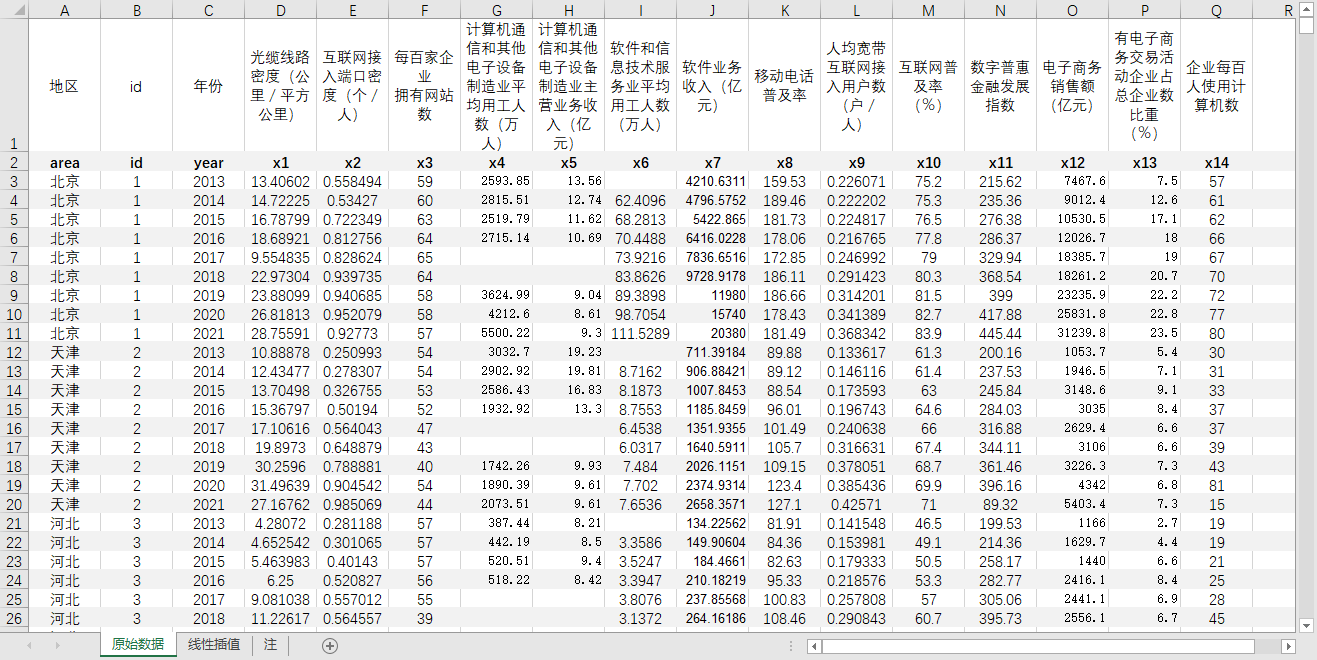The width and height of the screenshot is (1317, 660).
Task: Click the cell containing 30.2596
Action: coord(281,466)
